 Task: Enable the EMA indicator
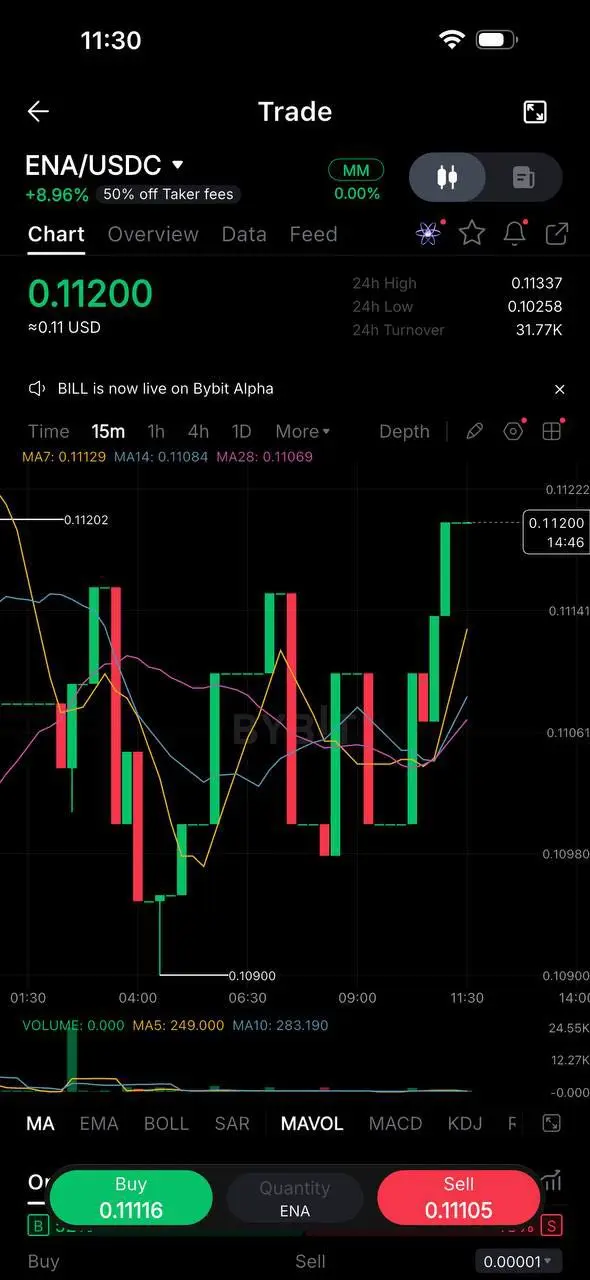coord(99,1123)
